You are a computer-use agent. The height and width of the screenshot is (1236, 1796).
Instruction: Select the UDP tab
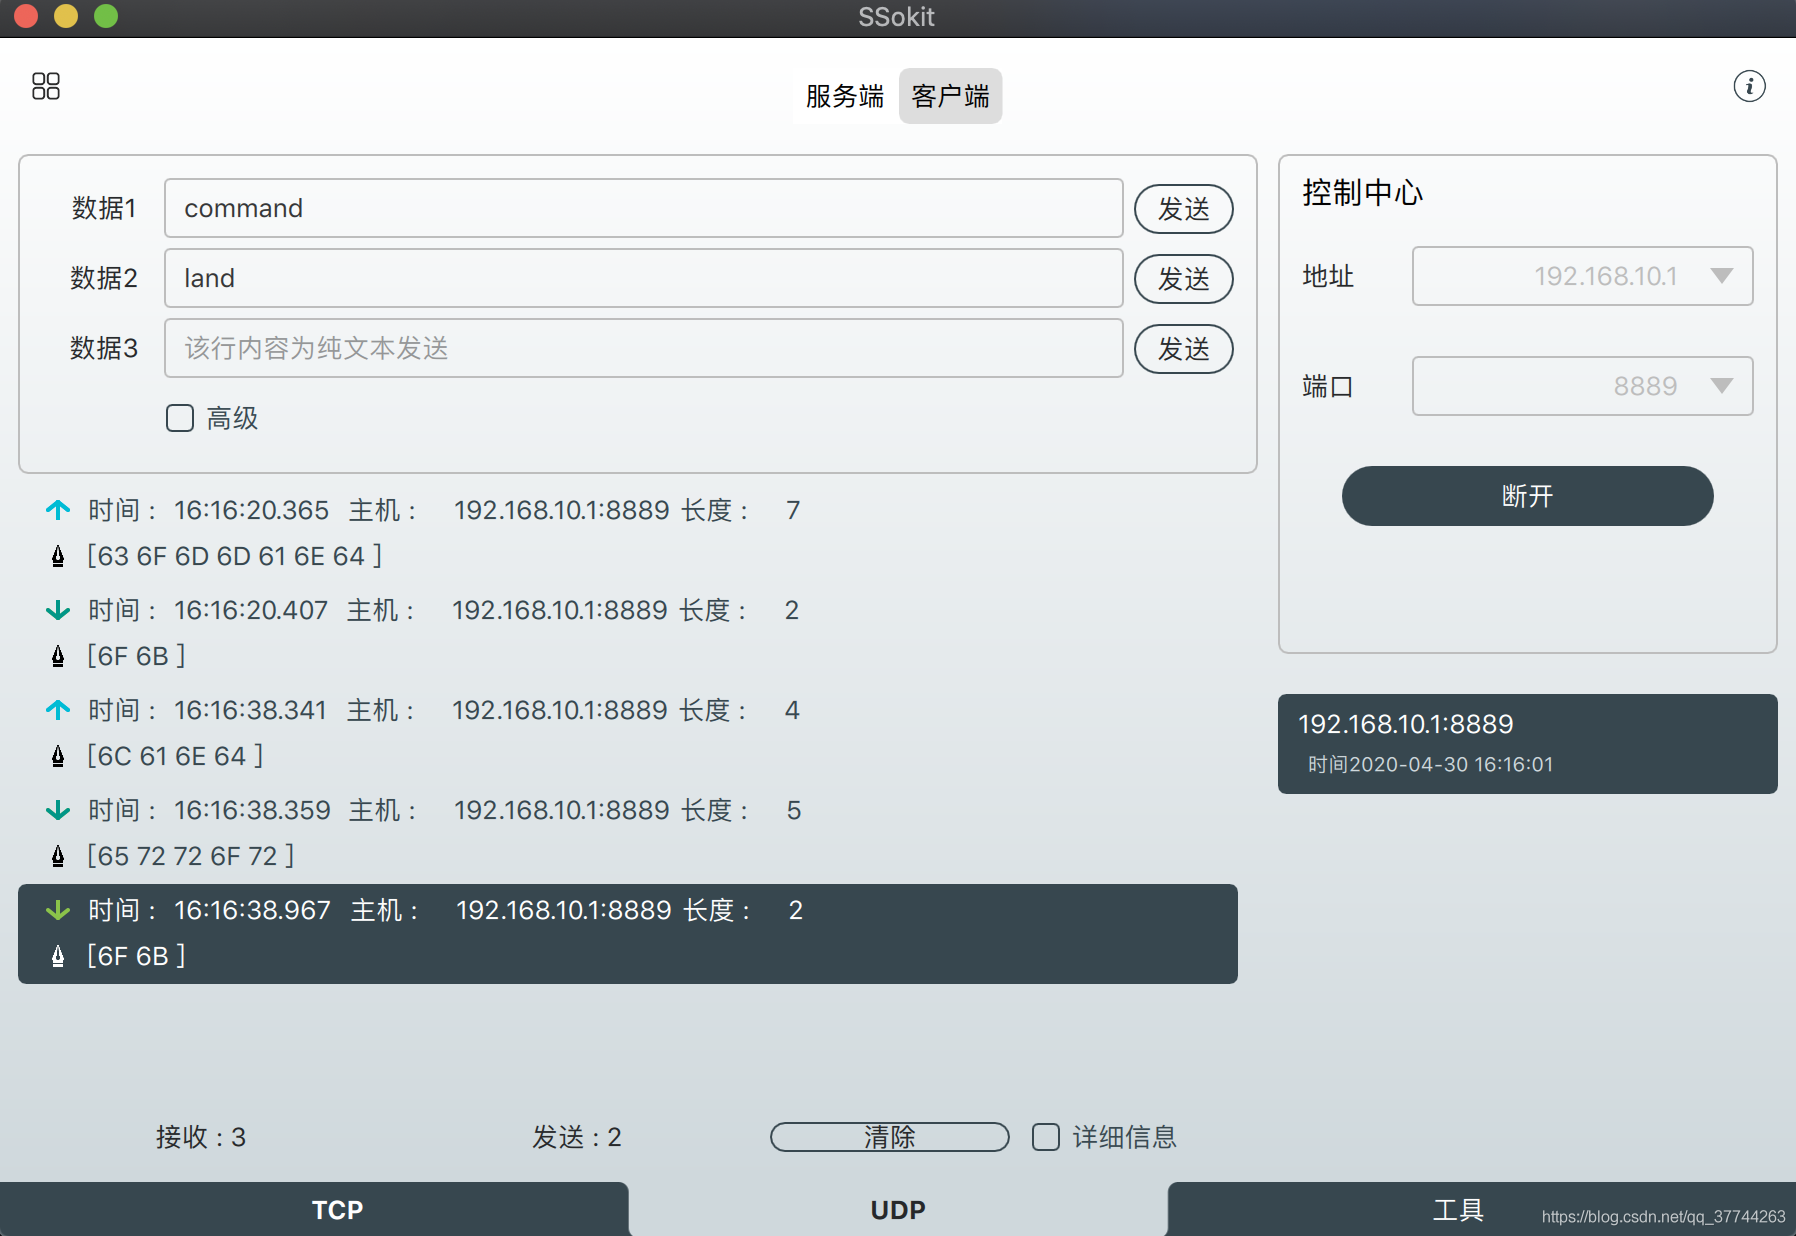pyautogui.click(x=898, y=1209)
